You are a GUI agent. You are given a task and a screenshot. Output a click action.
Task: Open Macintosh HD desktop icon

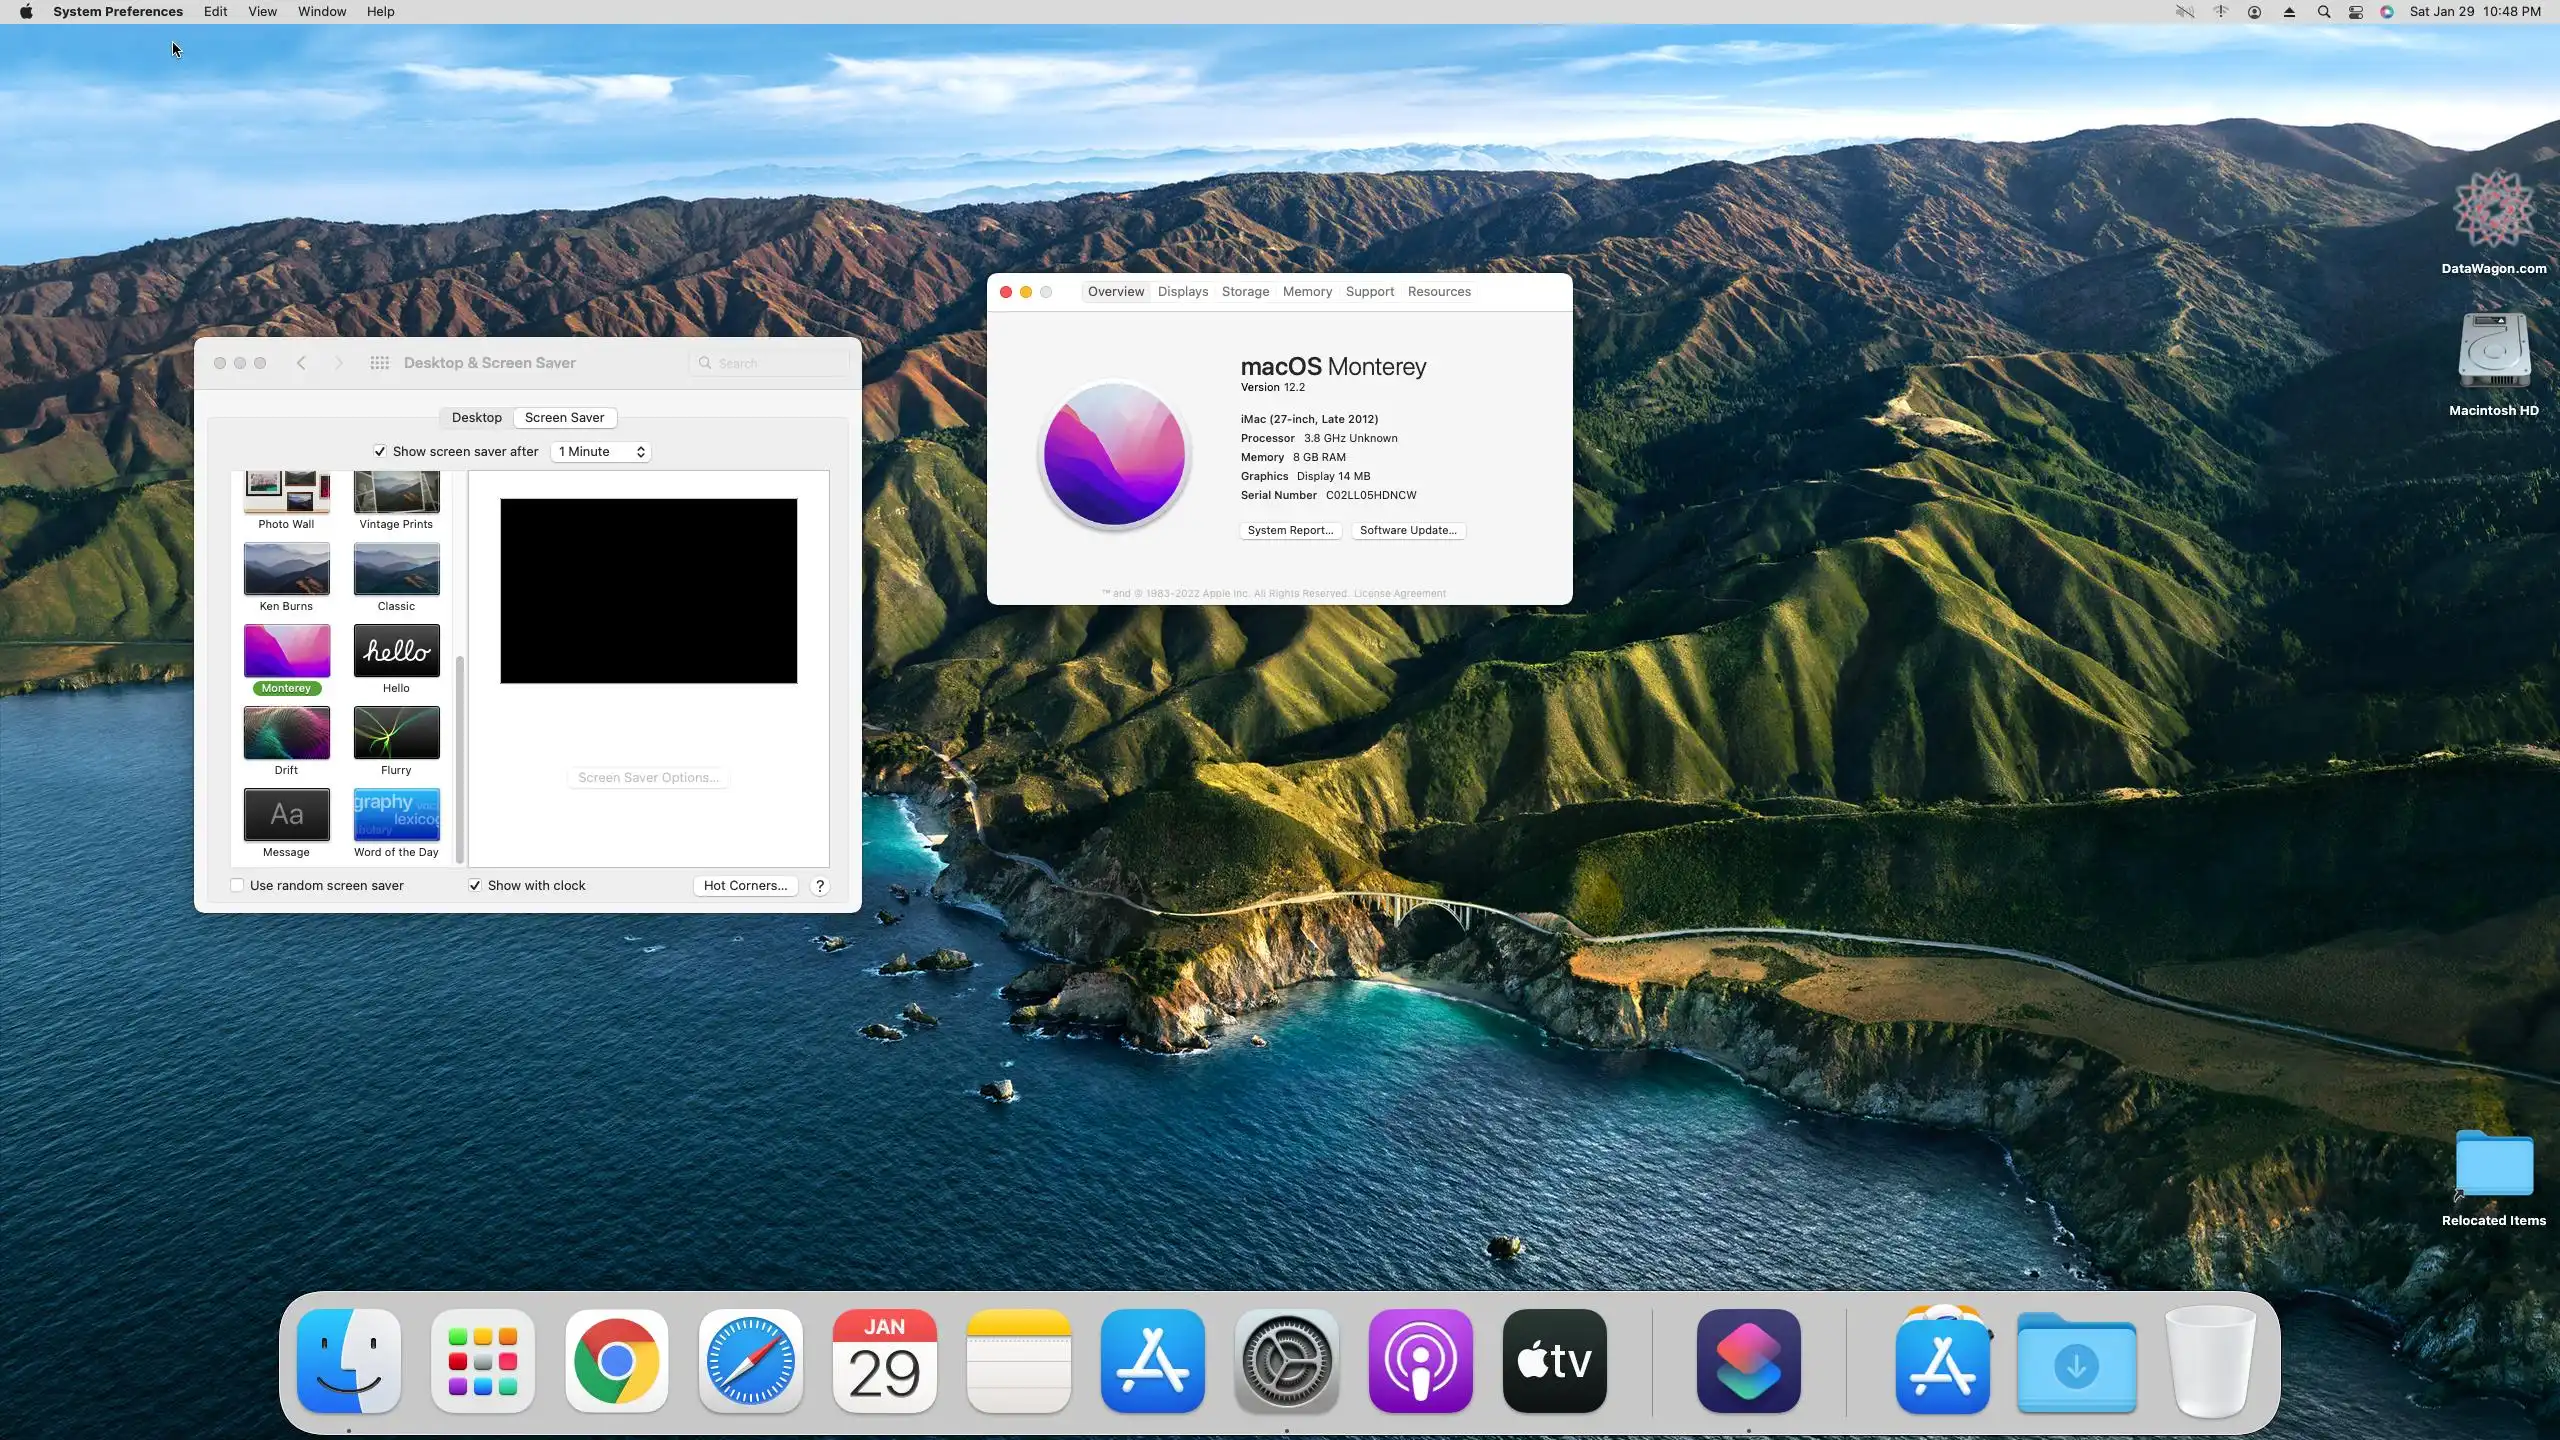(x=2493, y=352)
